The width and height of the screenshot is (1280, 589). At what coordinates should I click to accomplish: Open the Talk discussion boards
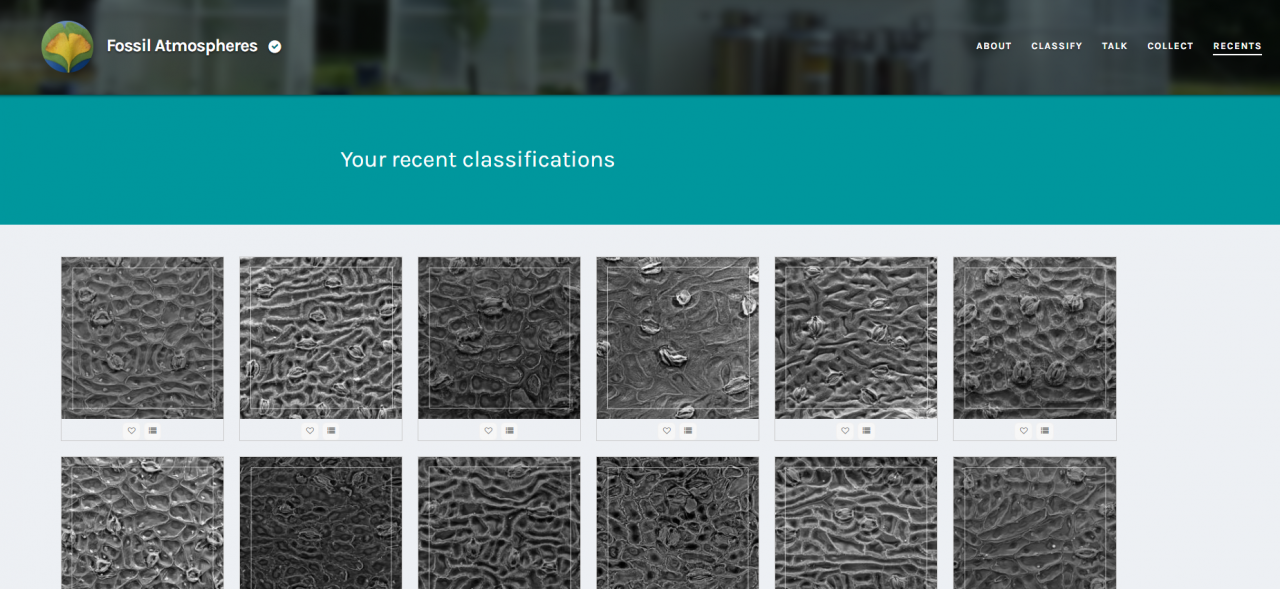click(1115, 46)
